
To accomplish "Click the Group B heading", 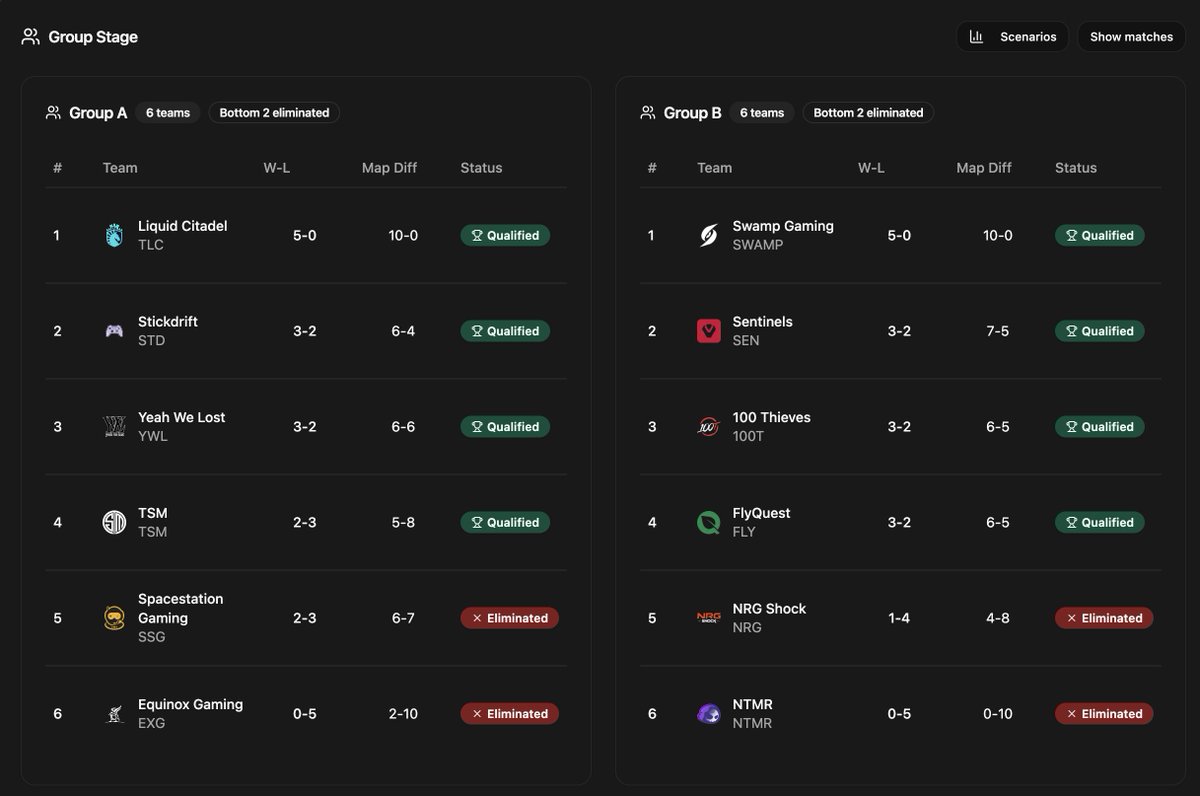I will coord(693,113).
